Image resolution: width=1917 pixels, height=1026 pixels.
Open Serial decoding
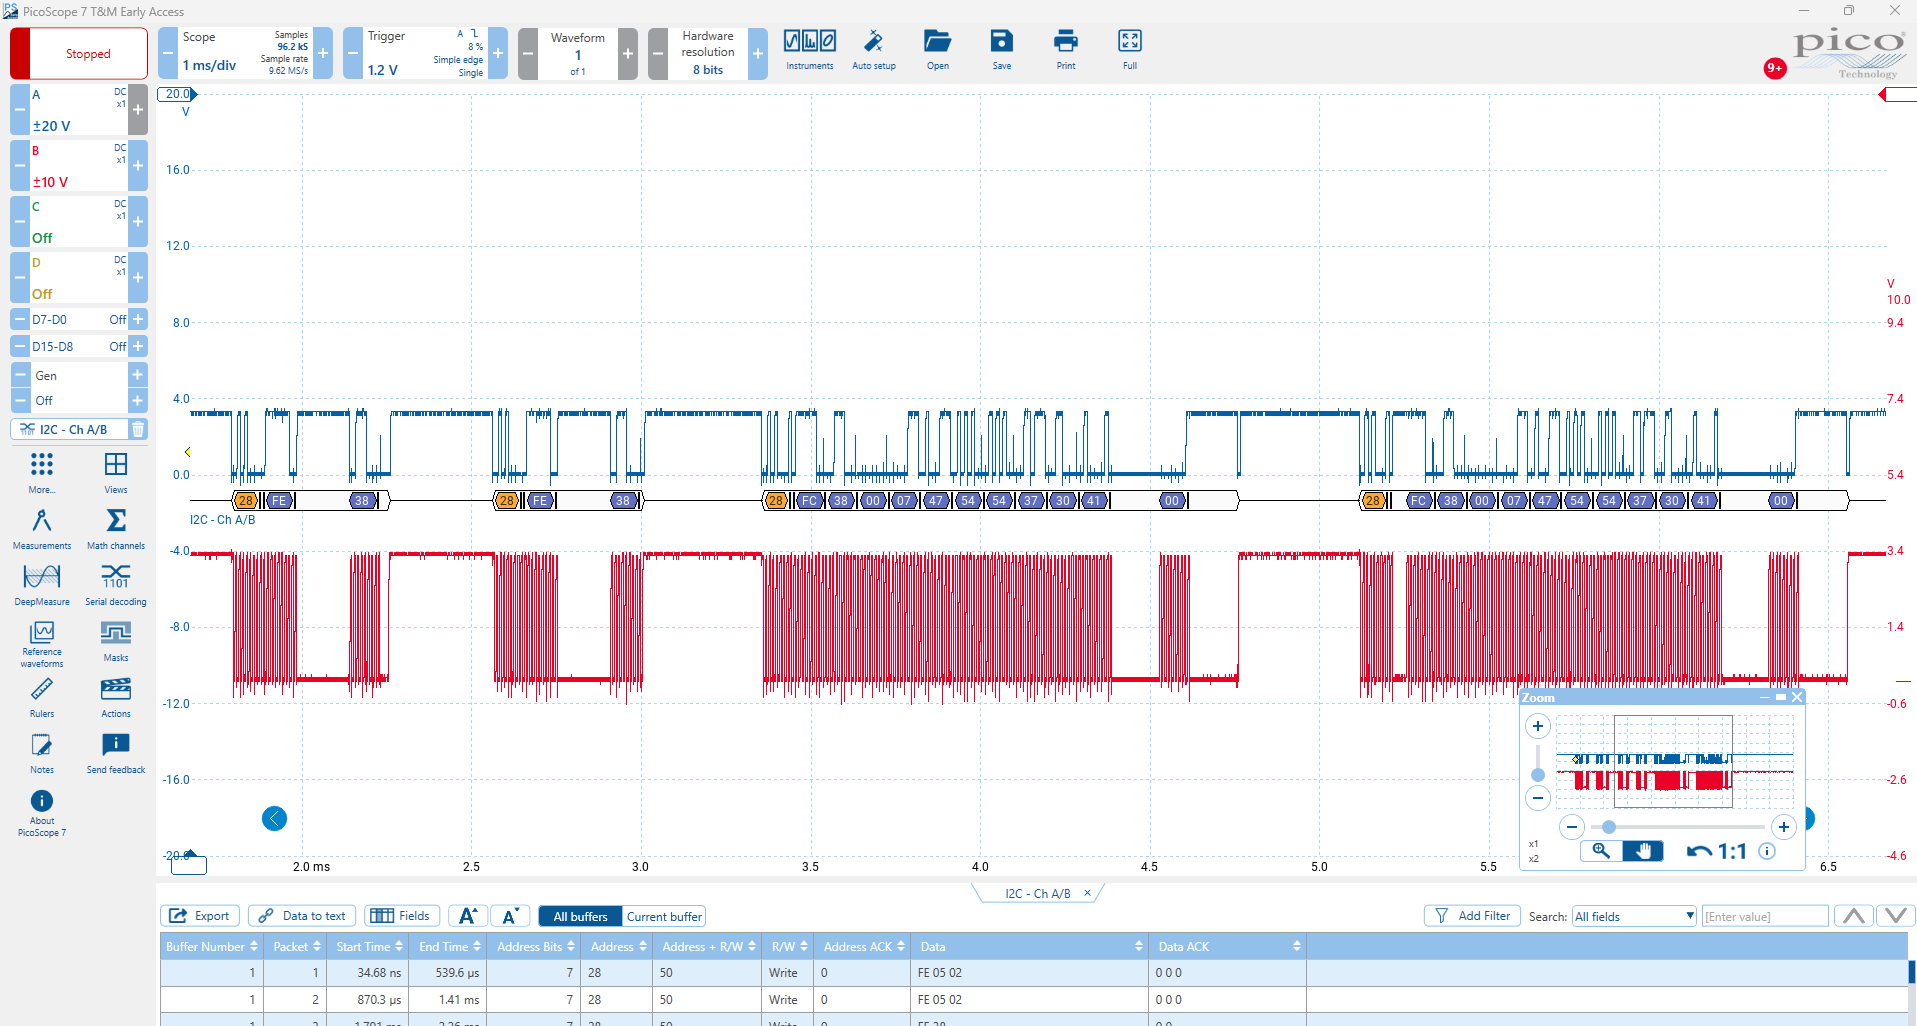coord(116,585)
